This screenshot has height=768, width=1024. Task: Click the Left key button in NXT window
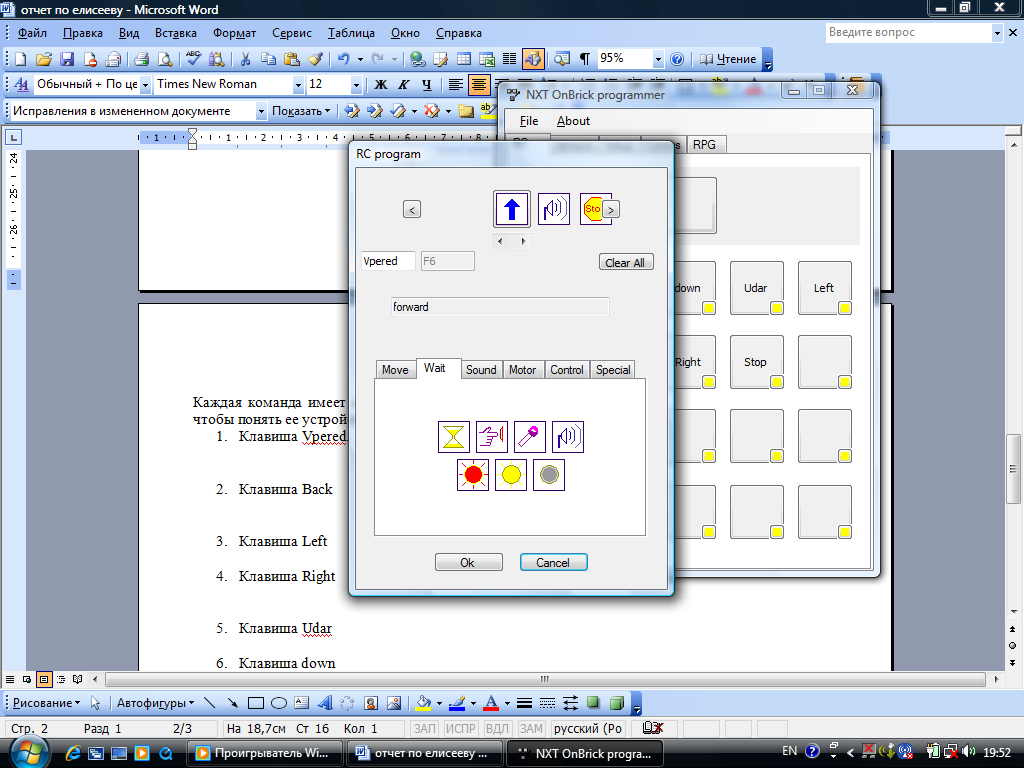point(825,288)
